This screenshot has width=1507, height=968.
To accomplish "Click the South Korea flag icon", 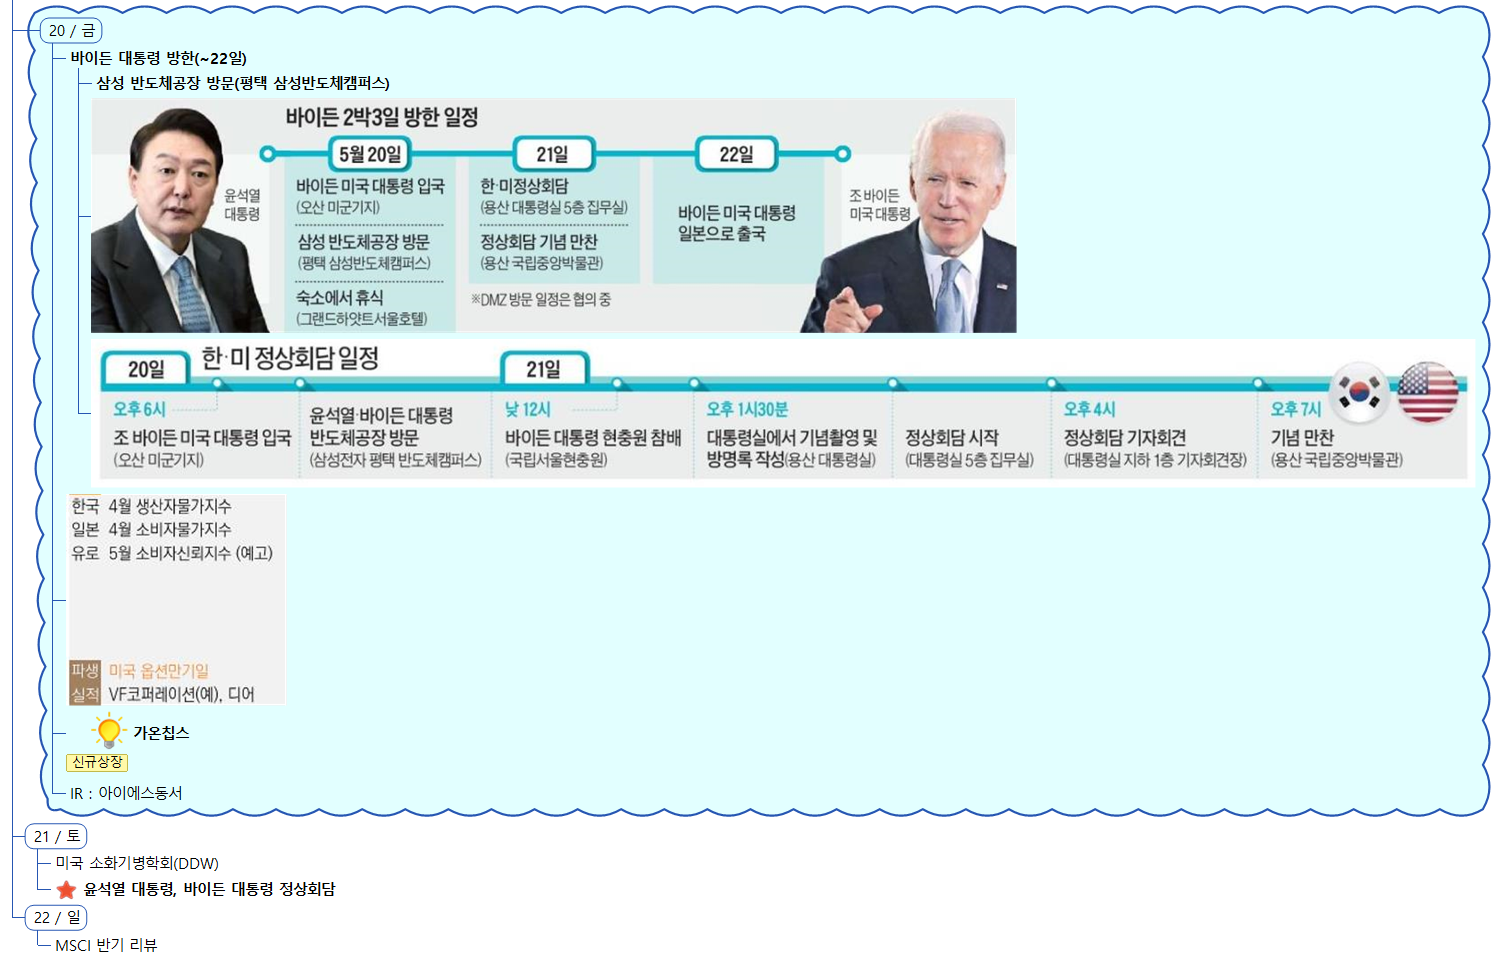I will coord(1360,392).
